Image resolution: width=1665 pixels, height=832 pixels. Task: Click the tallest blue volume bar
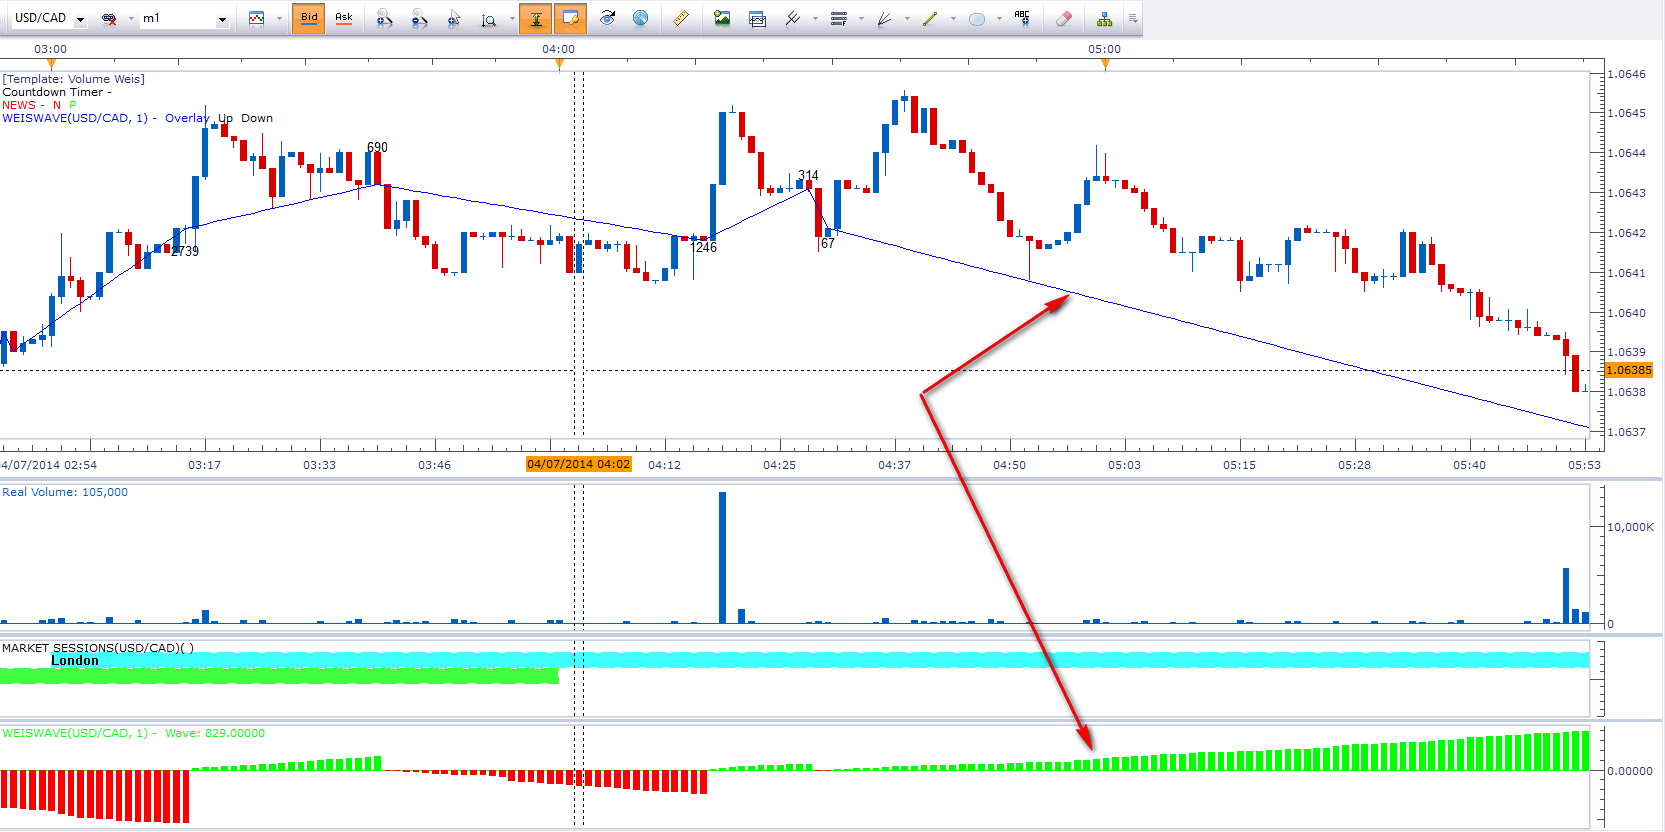[x=722, y=557]
